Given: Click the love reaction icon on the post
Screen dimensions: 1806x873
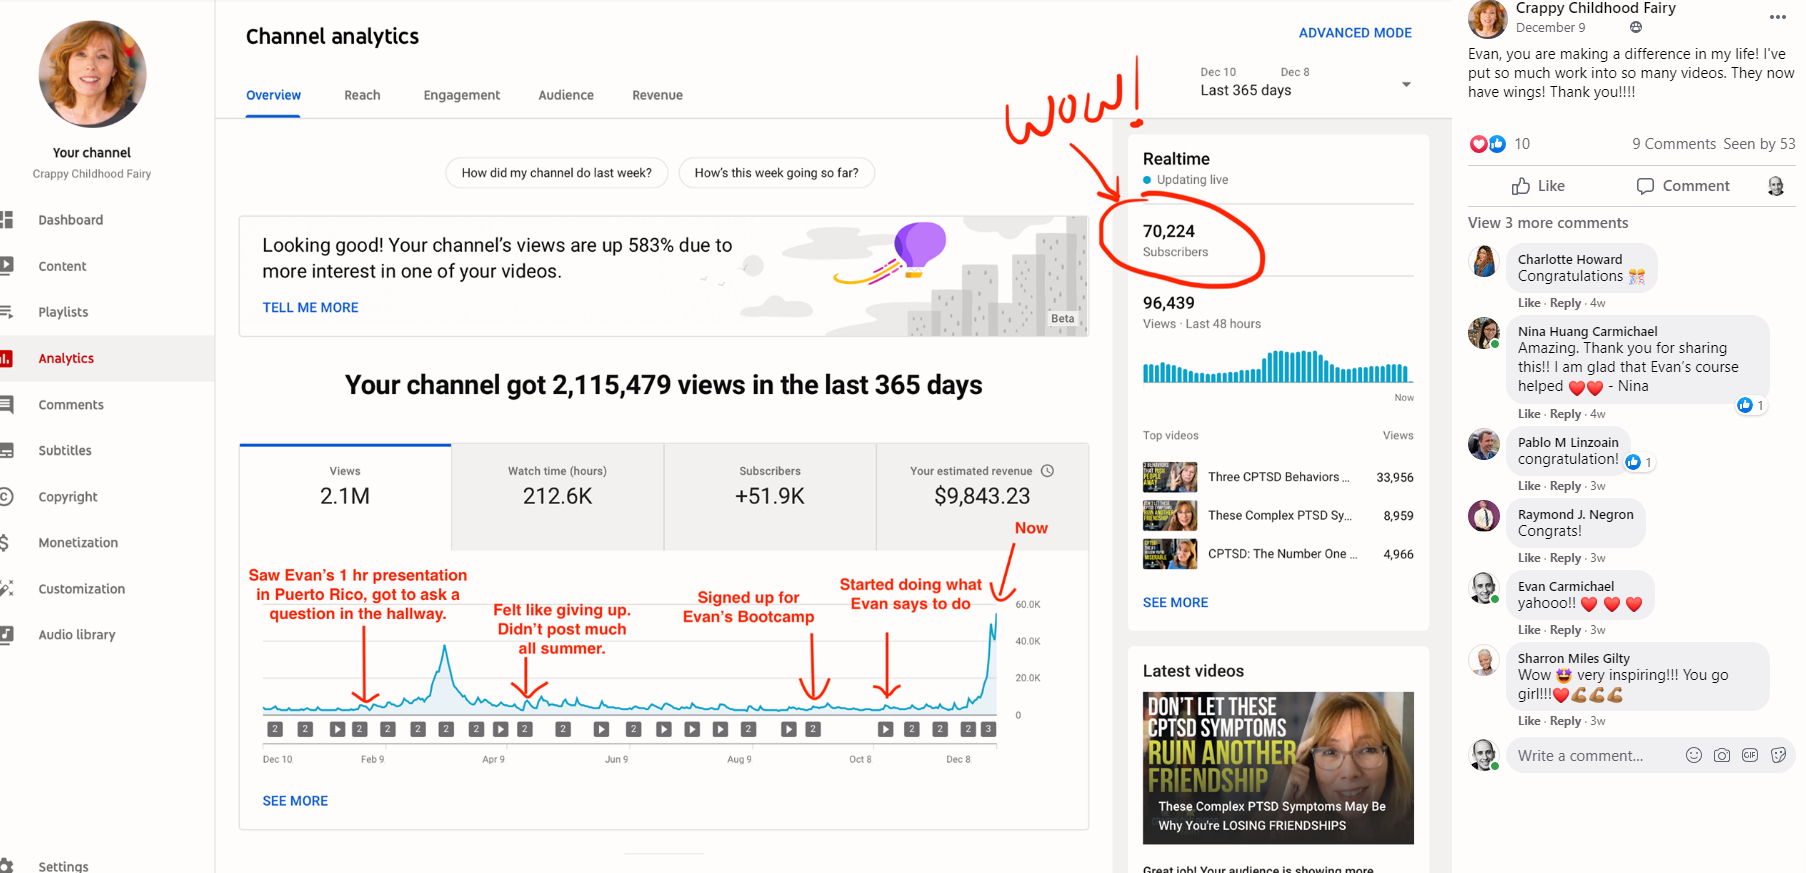Looking at the screenshot, I should tap(1478, 144).
